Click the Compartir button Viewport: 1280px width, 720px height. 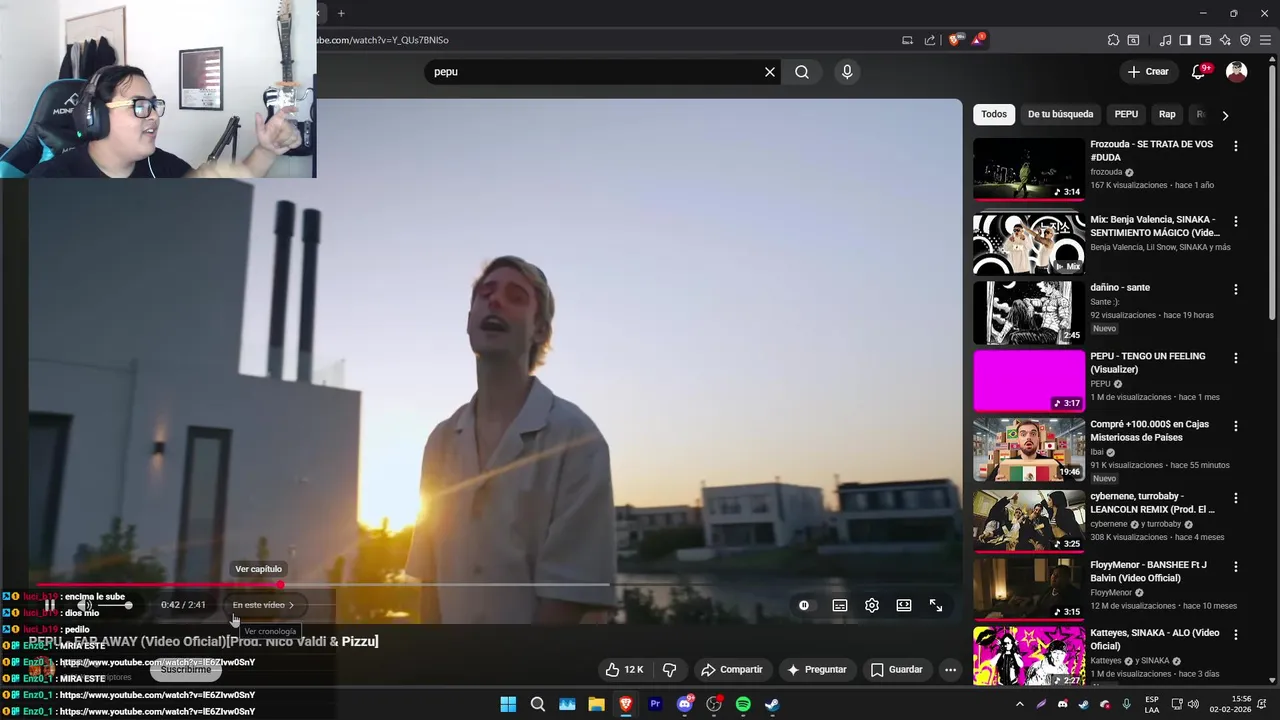pyautogui.click(x=732, y=669)
